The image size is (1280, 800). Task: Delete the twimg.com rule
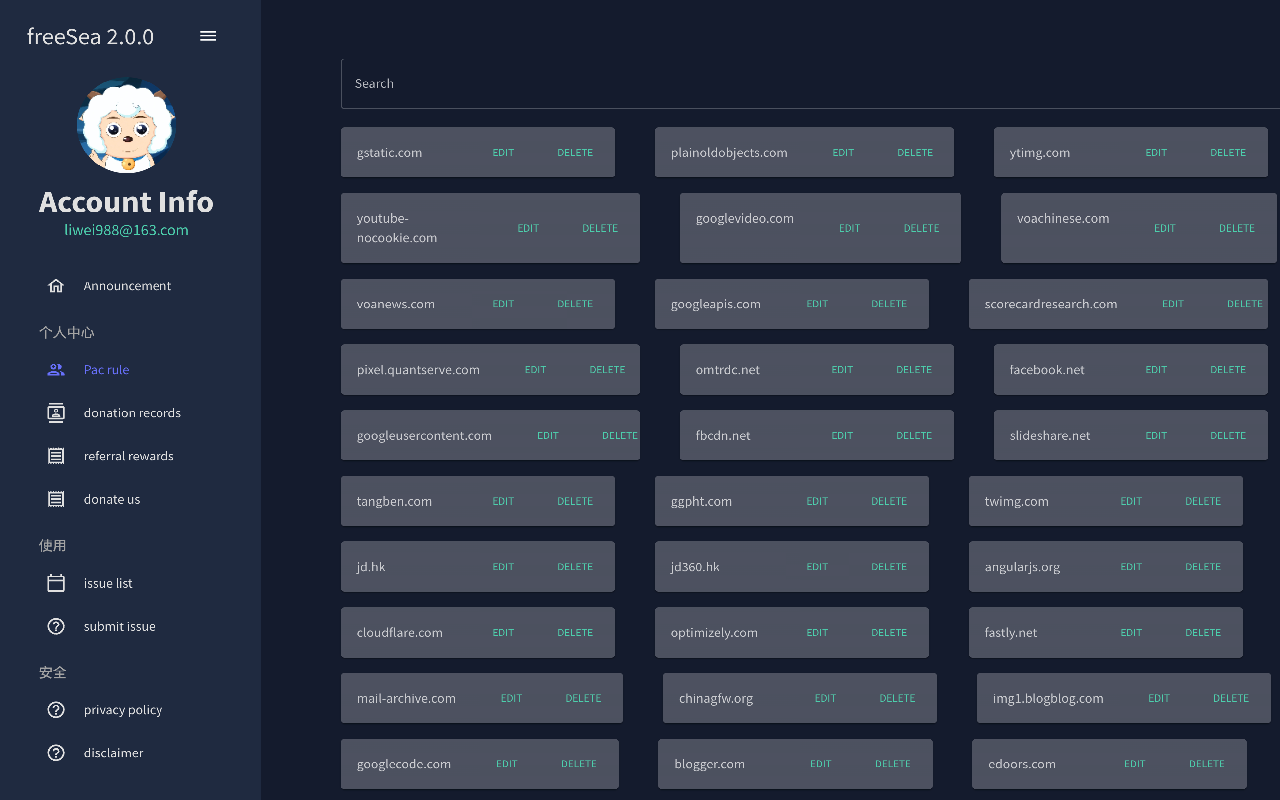coord(1203,502)
